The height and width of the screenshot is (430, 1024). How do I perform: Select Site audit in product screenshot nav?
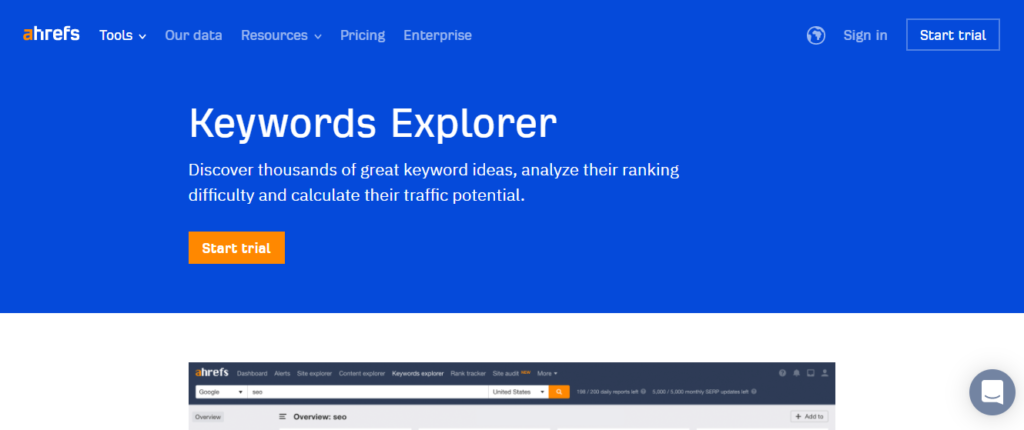[511, 374]
